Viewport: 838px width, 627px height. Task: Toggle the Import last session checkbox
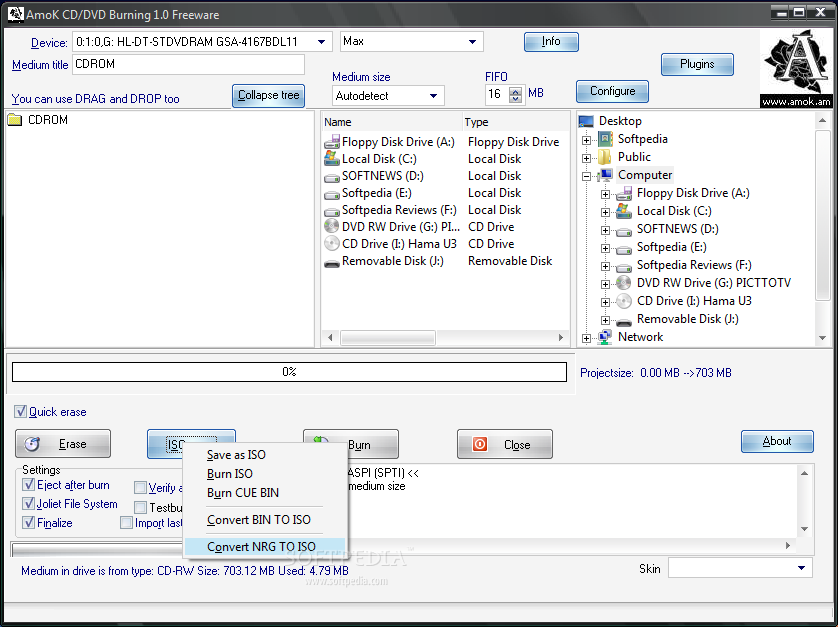click(126, 523)
